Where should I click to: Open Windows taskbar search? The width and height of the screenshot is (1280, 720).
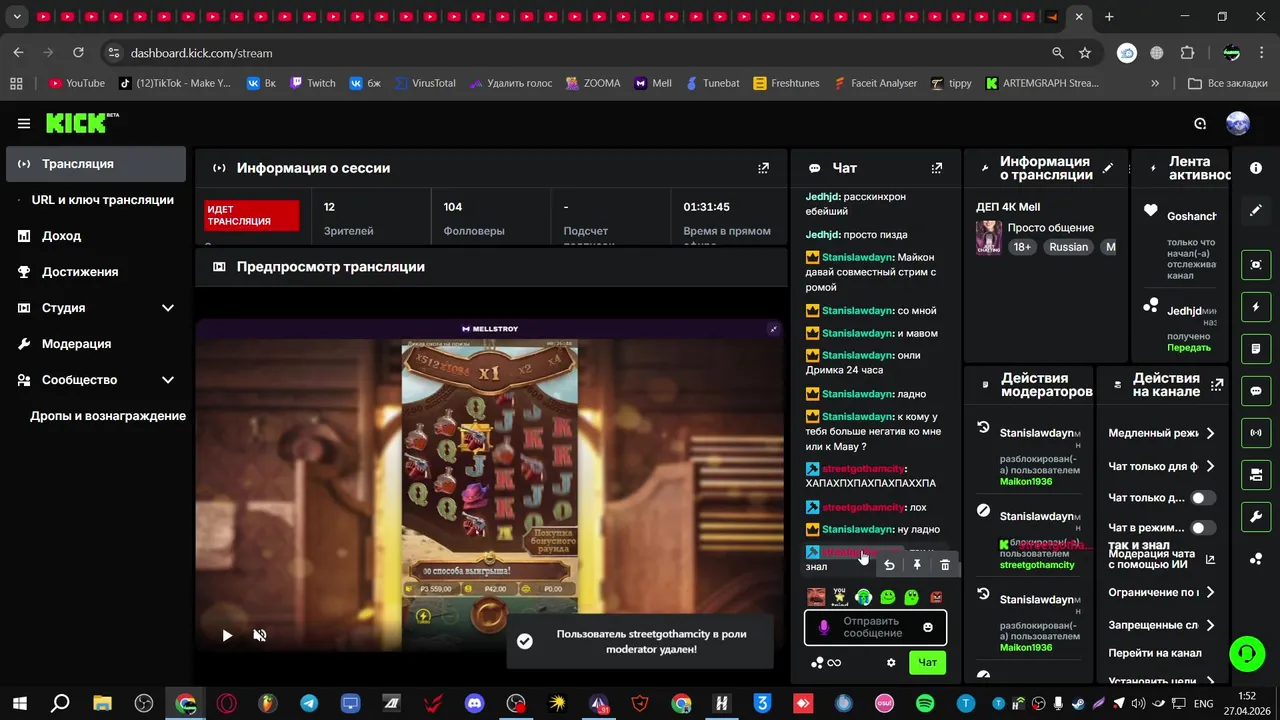(60, 703)
